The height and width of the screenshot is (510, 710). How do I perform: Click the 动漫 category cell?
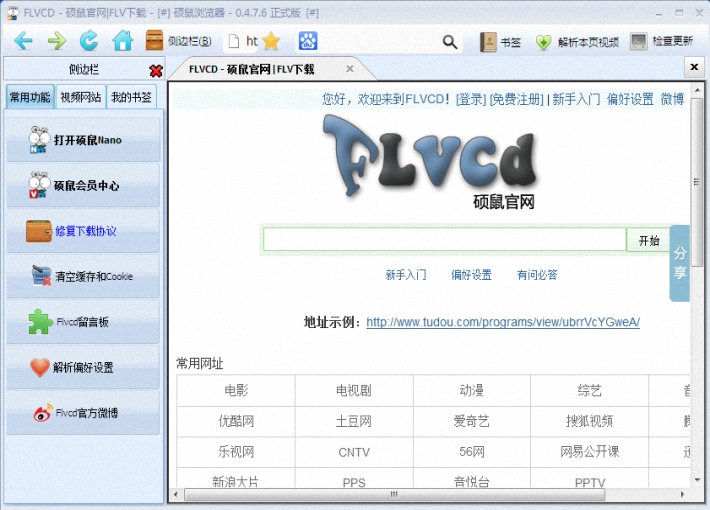471,390
